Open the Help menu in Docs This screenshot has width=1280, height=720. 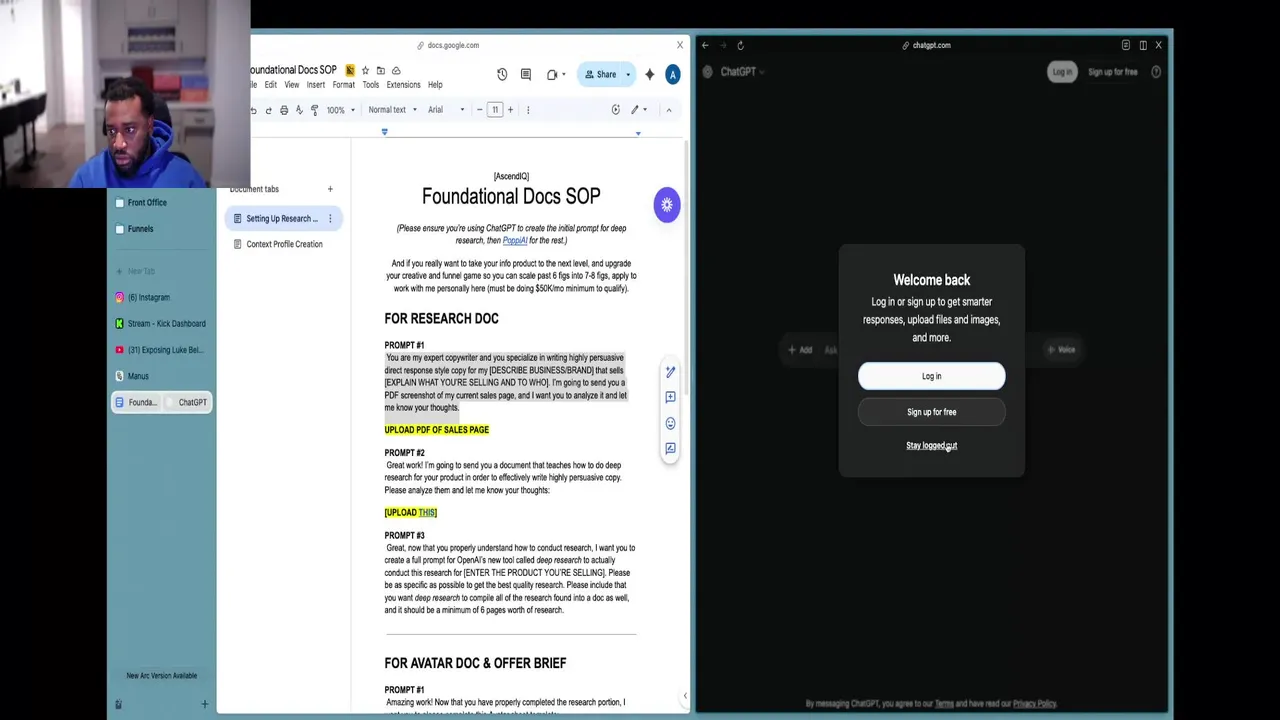click(435, 85)
